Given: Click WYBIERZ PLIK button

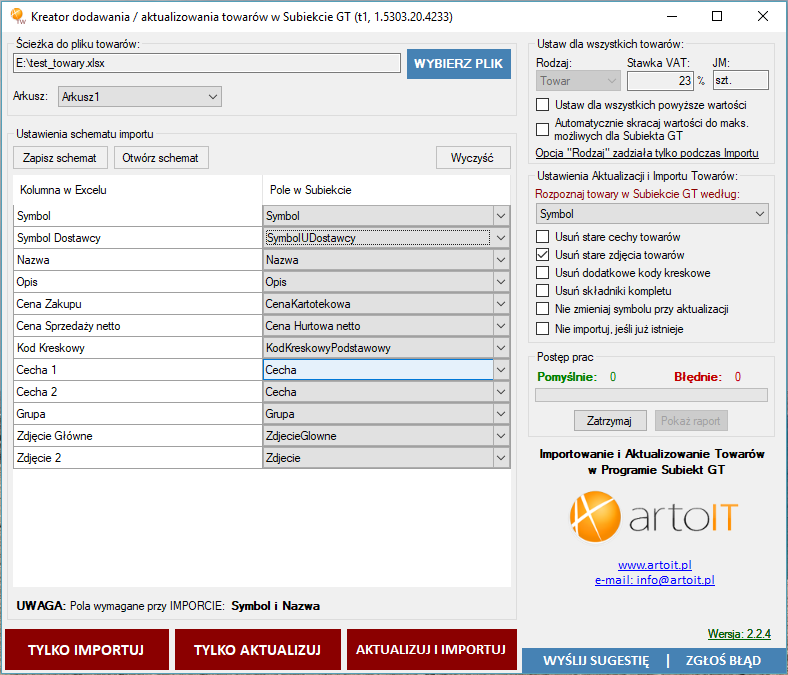Looking at the screenshot, I should [x=459, y=64].
